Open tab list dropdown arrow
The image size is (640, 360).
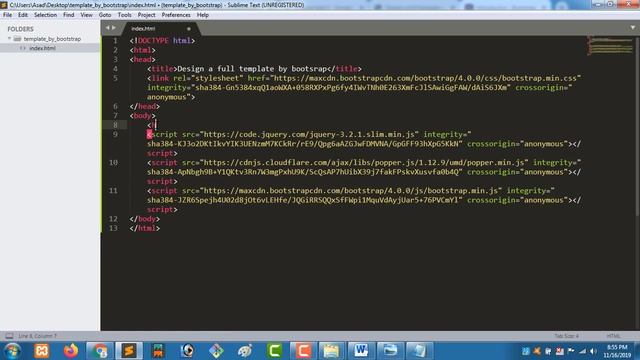[x=633, y=28]
